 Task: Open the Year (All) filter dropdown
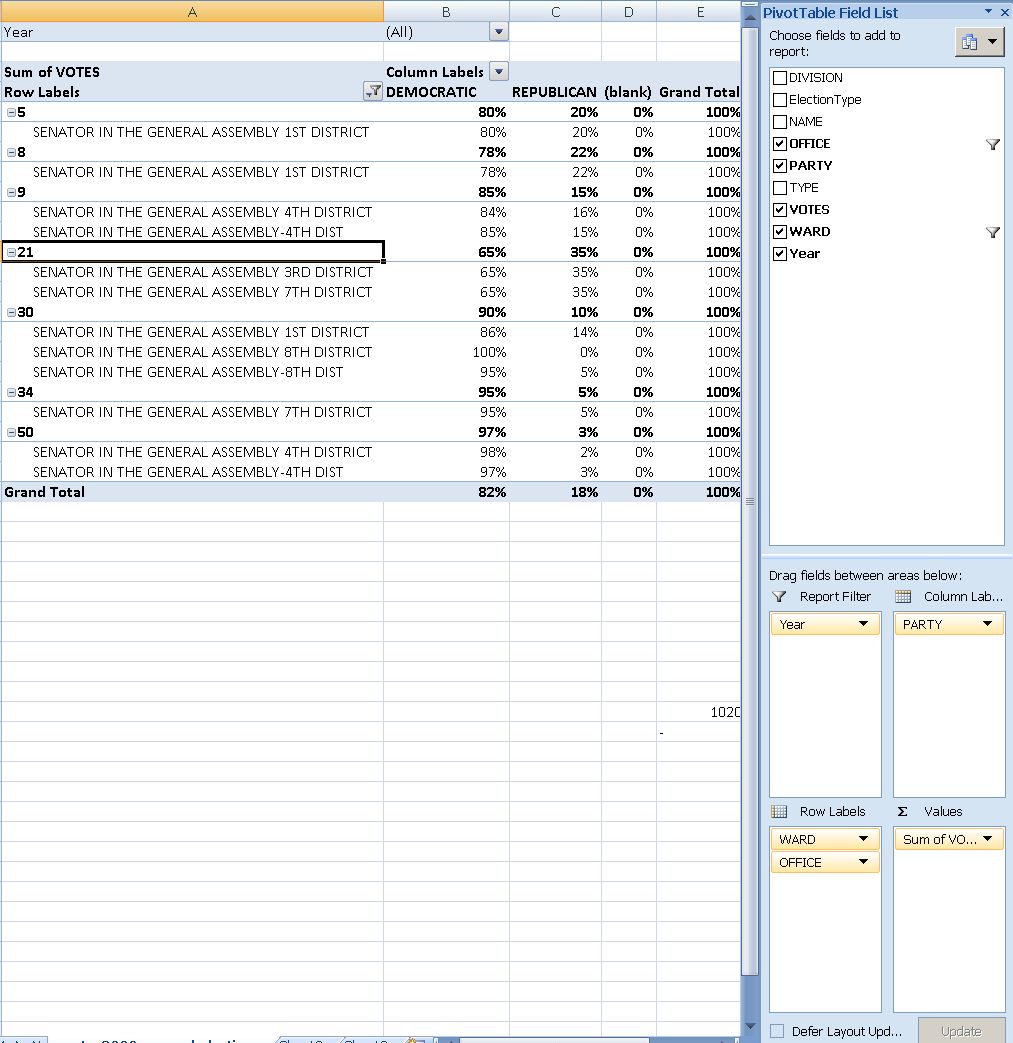pyautogui.click(x=498, y=32)
